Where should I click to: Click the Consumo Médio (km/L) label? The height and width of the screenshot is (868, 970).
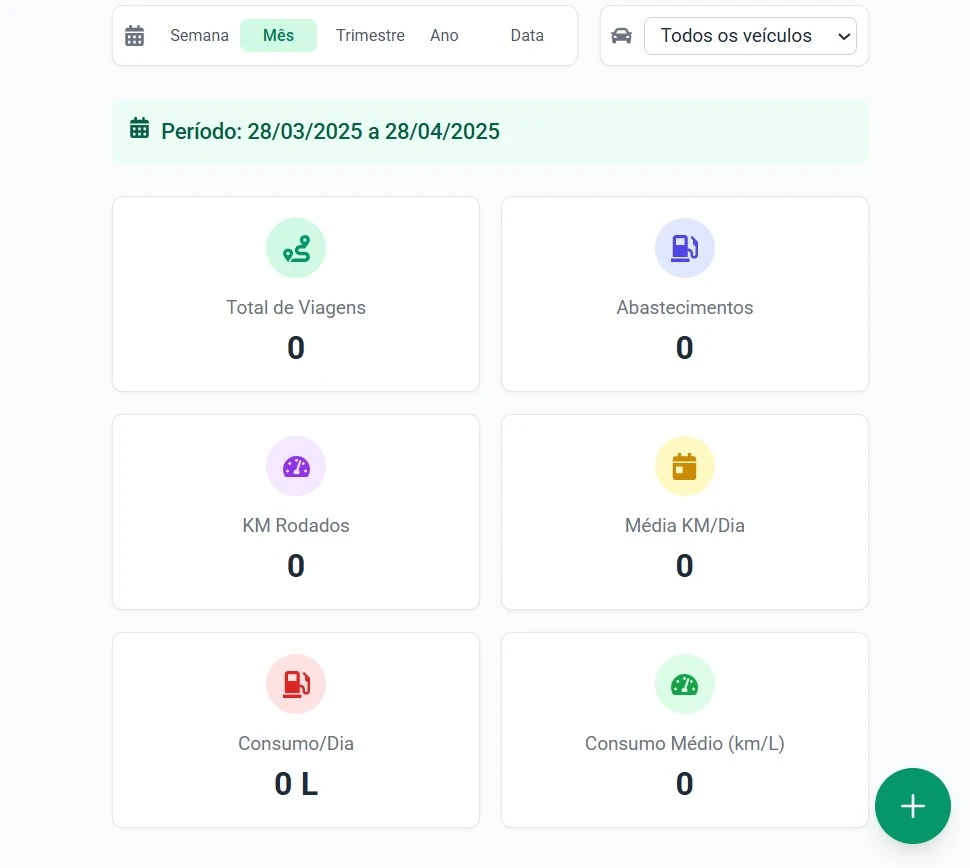point(684,744)
